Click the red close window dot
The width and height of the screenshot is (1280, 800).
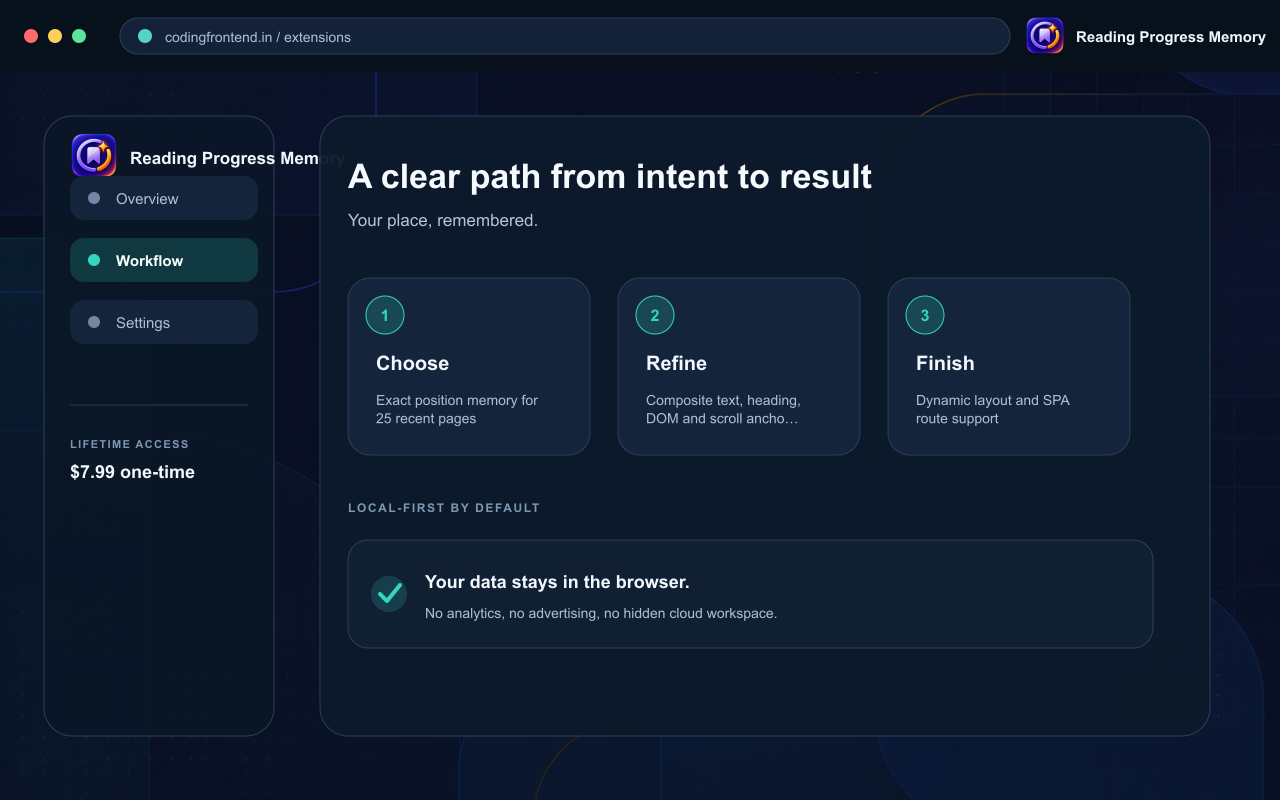(x=31, y=36)
